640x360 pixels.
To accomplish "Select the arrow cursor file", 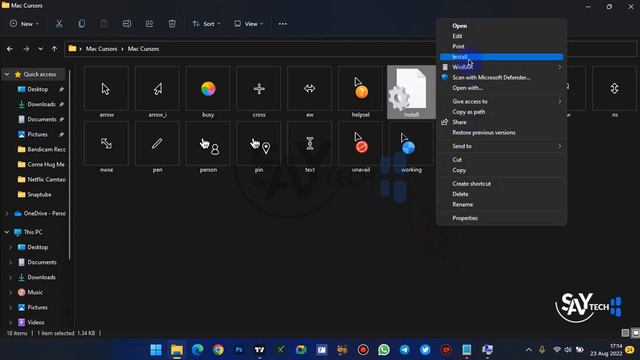I will tap(106, 93).
